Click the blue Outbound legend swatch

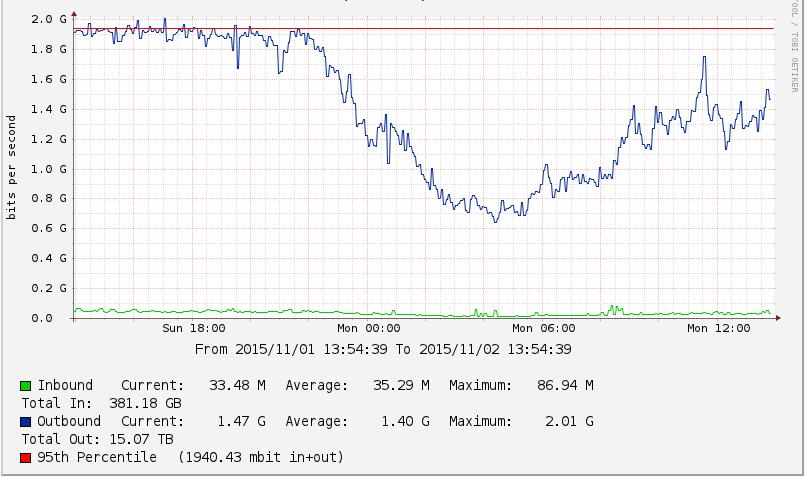(x=26, y=422)
